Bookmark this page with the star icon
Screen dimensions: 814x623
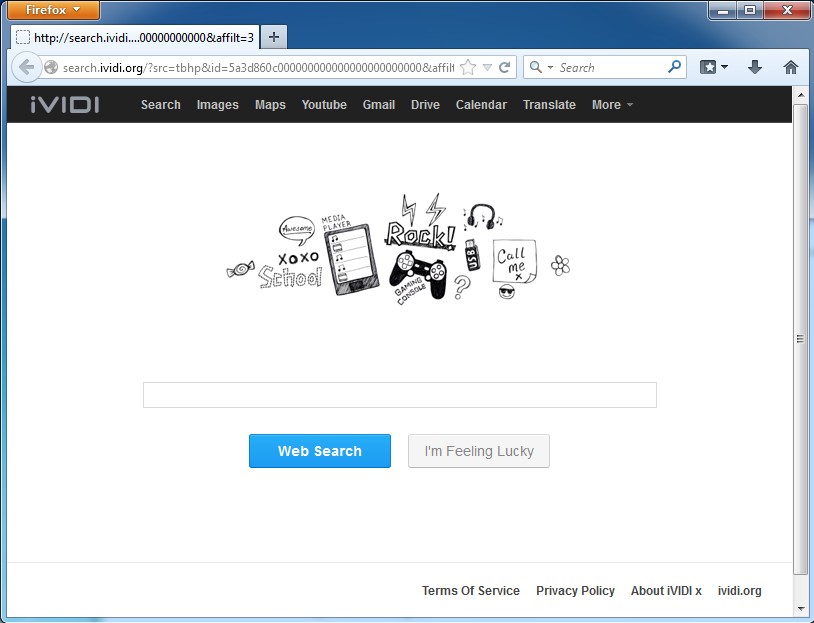467,68
